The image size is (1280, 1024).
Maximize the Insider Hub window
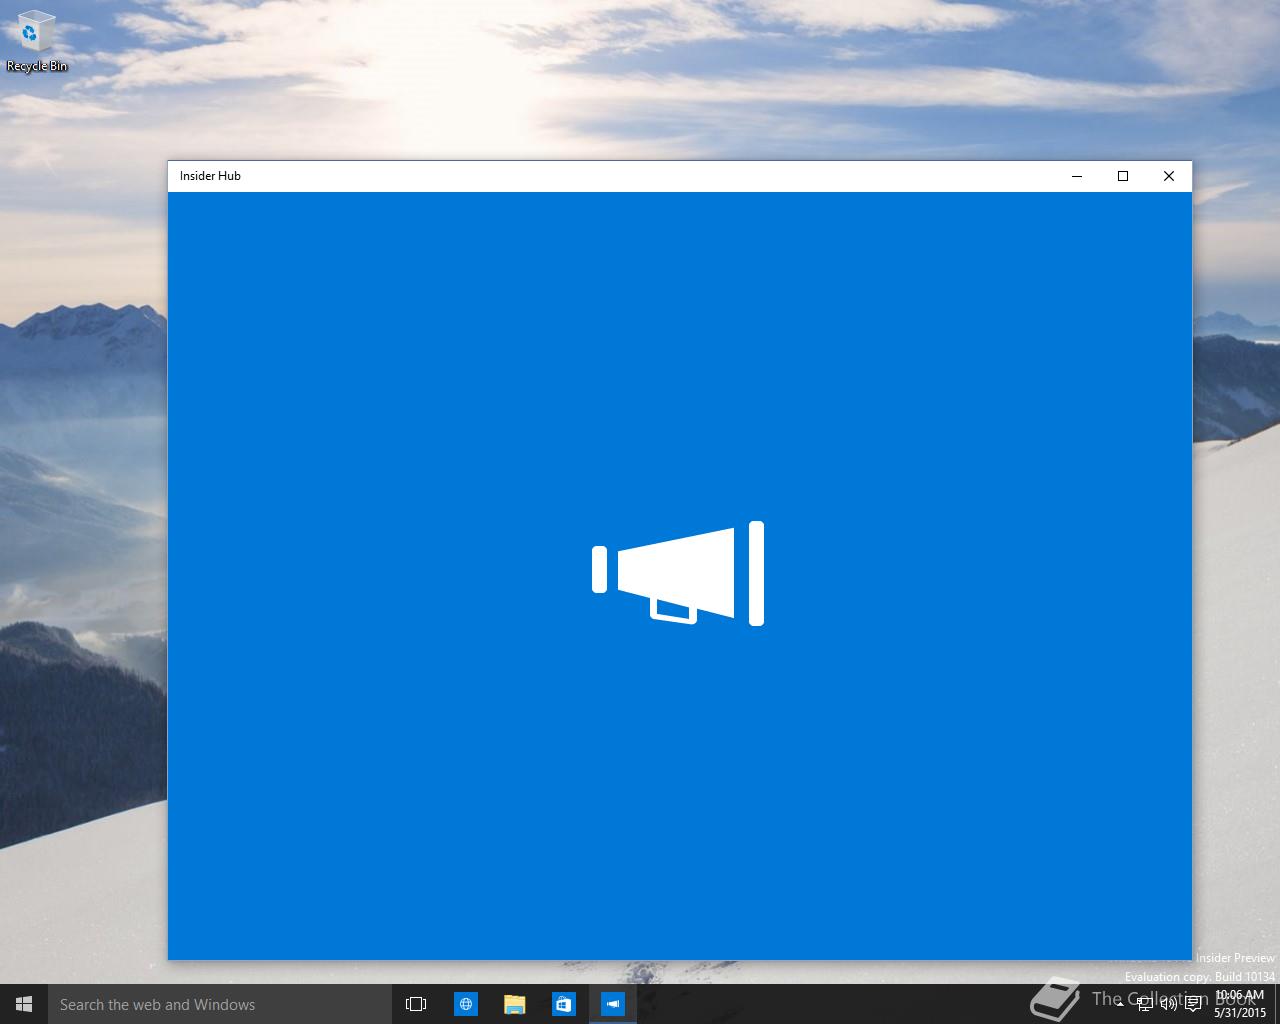coord(1123,176)
